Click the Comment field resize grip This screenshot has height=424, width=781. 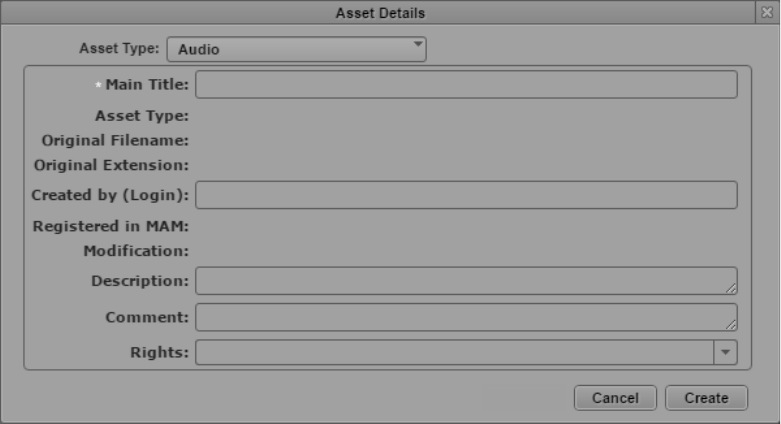pyautogui.click(x=731, y=324)
